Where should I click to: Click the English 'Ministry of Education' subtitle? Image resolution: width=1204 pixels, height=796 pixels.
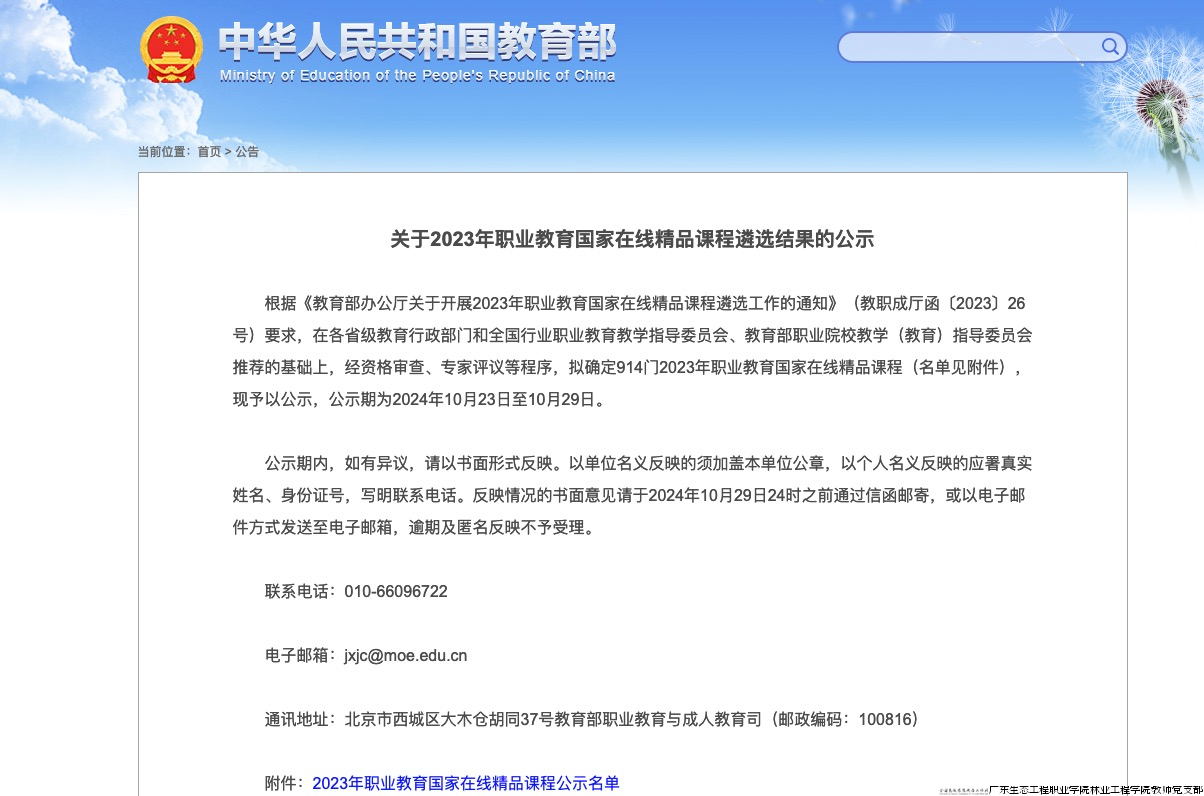point(417,76)
